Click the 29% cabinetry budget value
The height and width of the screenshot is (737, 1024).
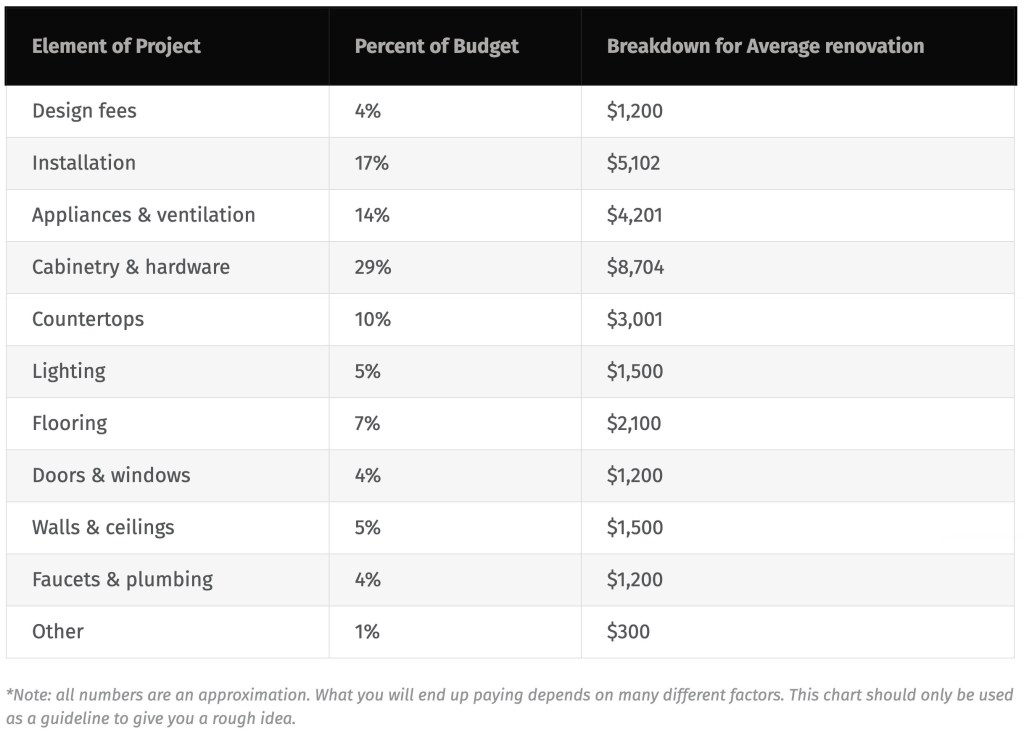(x=373, y=267)
